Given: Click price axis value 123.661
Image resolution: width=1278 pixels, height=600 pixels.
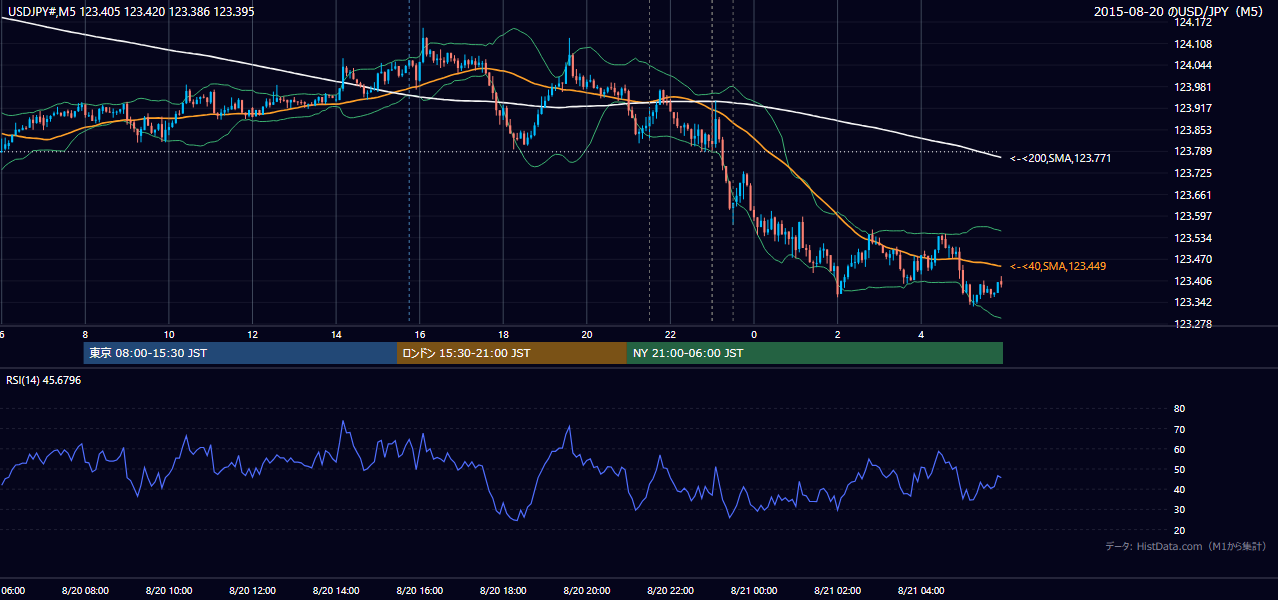Looking at the screenshot, I should [1195, 195].
